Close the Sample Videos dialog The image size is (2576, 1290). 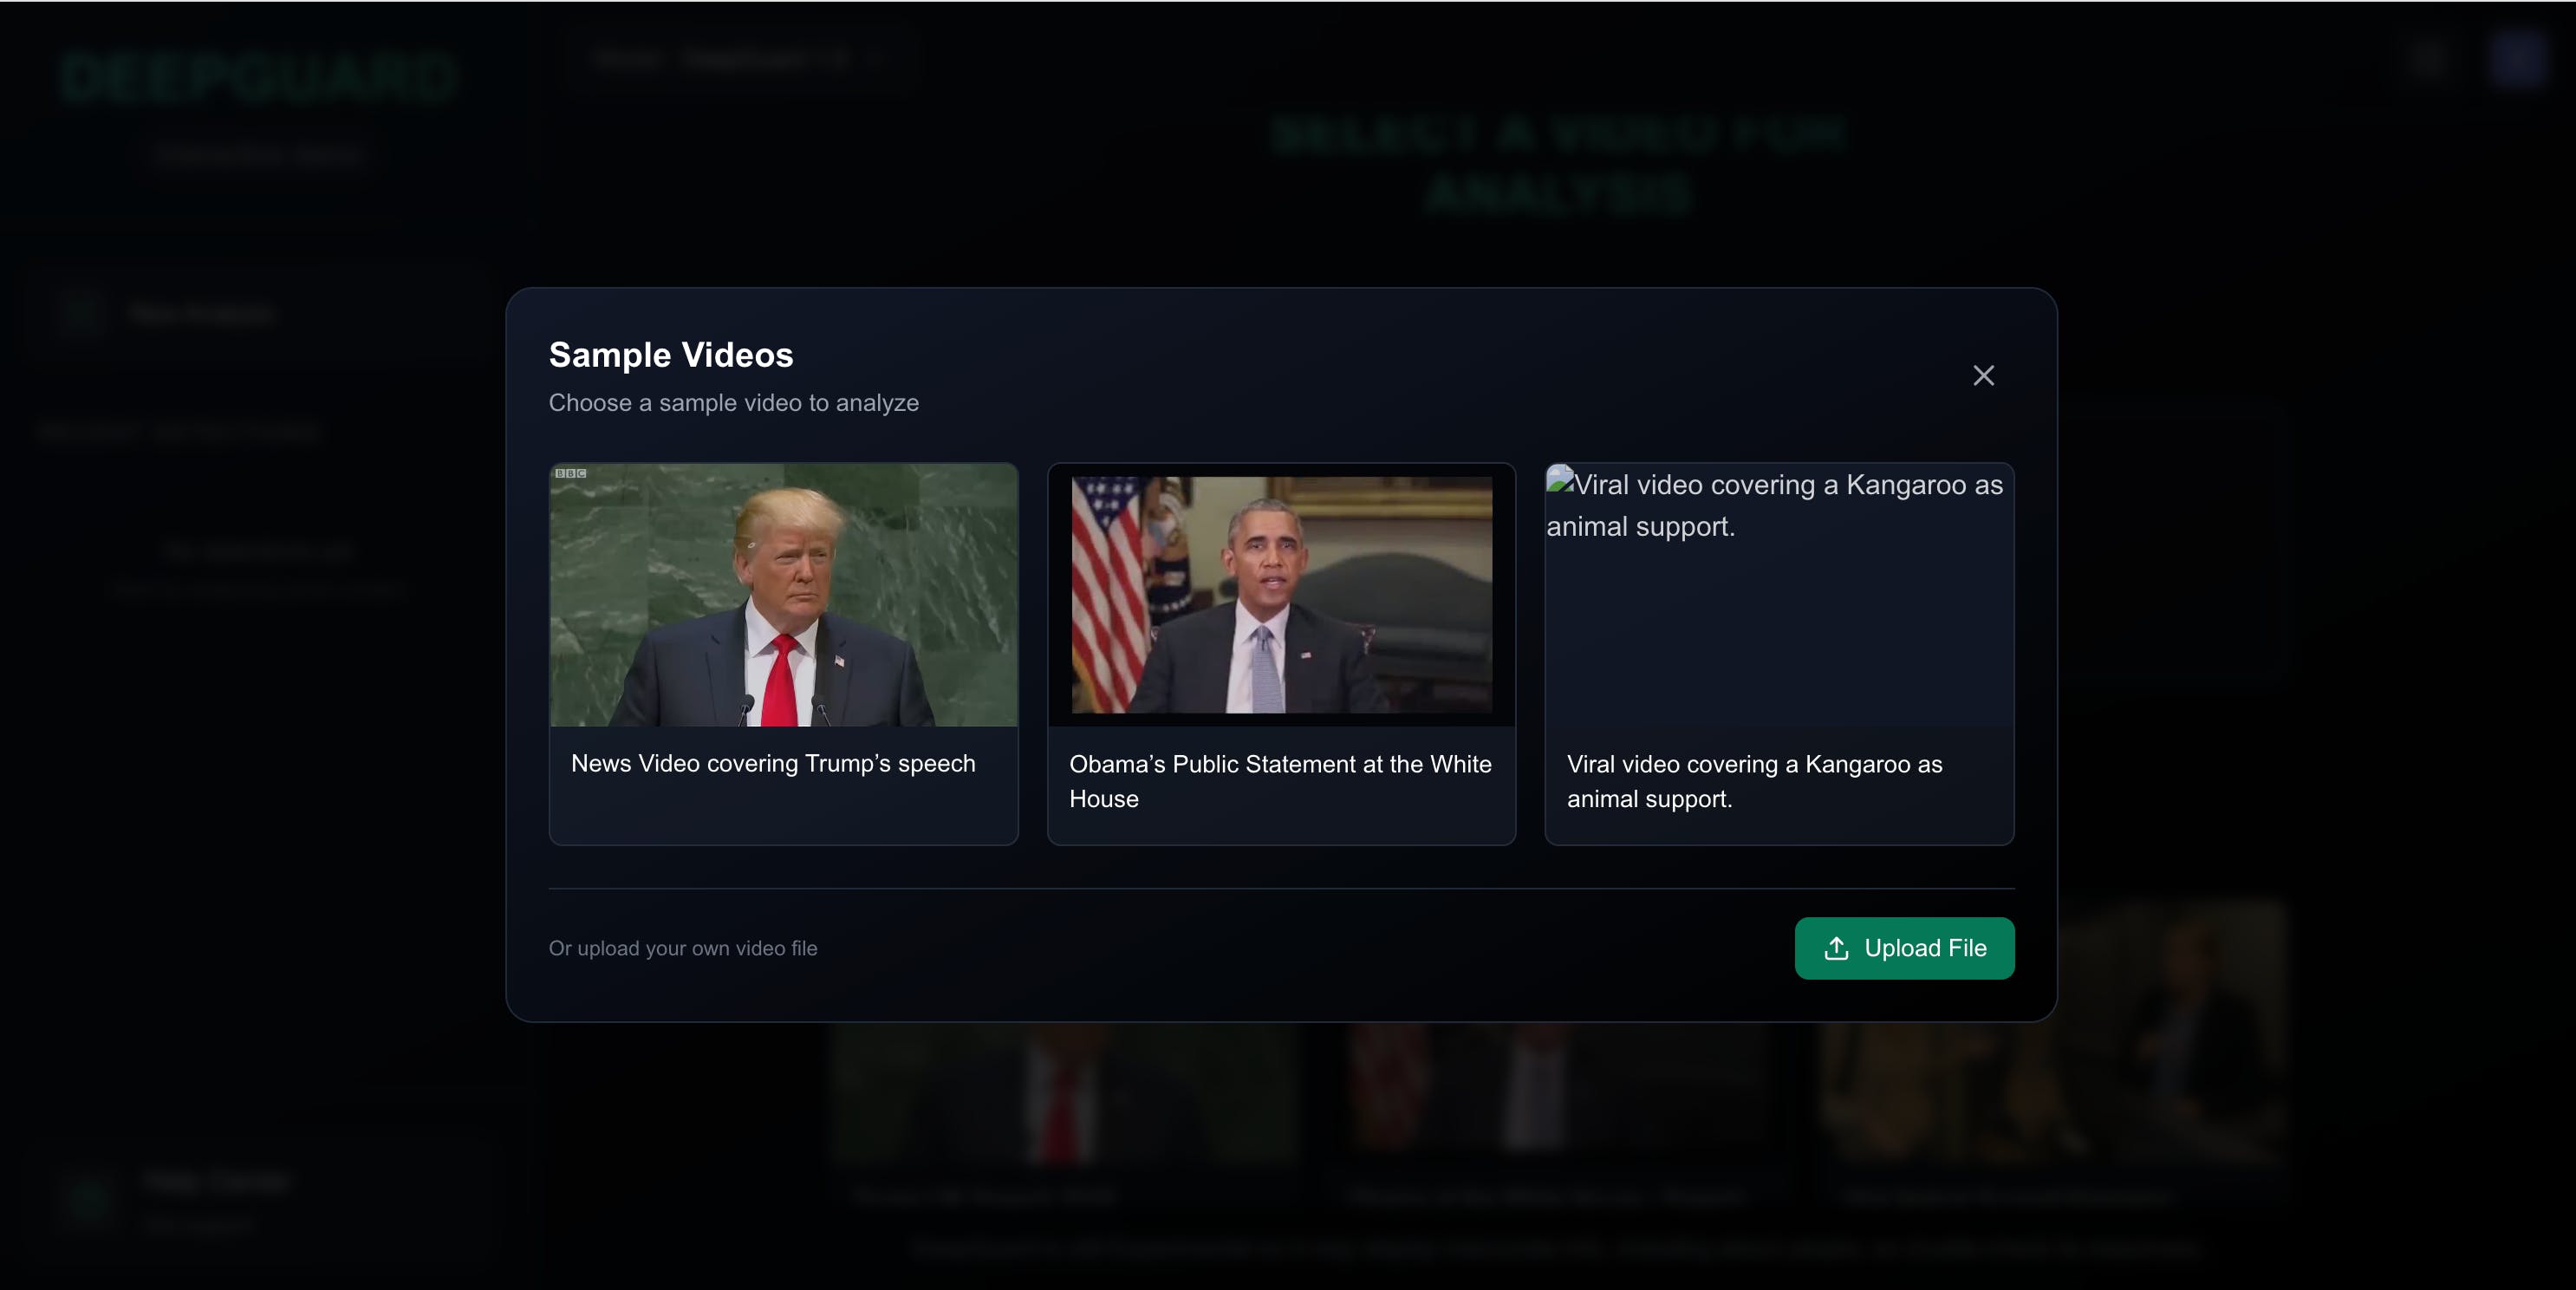pyautogui.click(x=1983, y=375)
